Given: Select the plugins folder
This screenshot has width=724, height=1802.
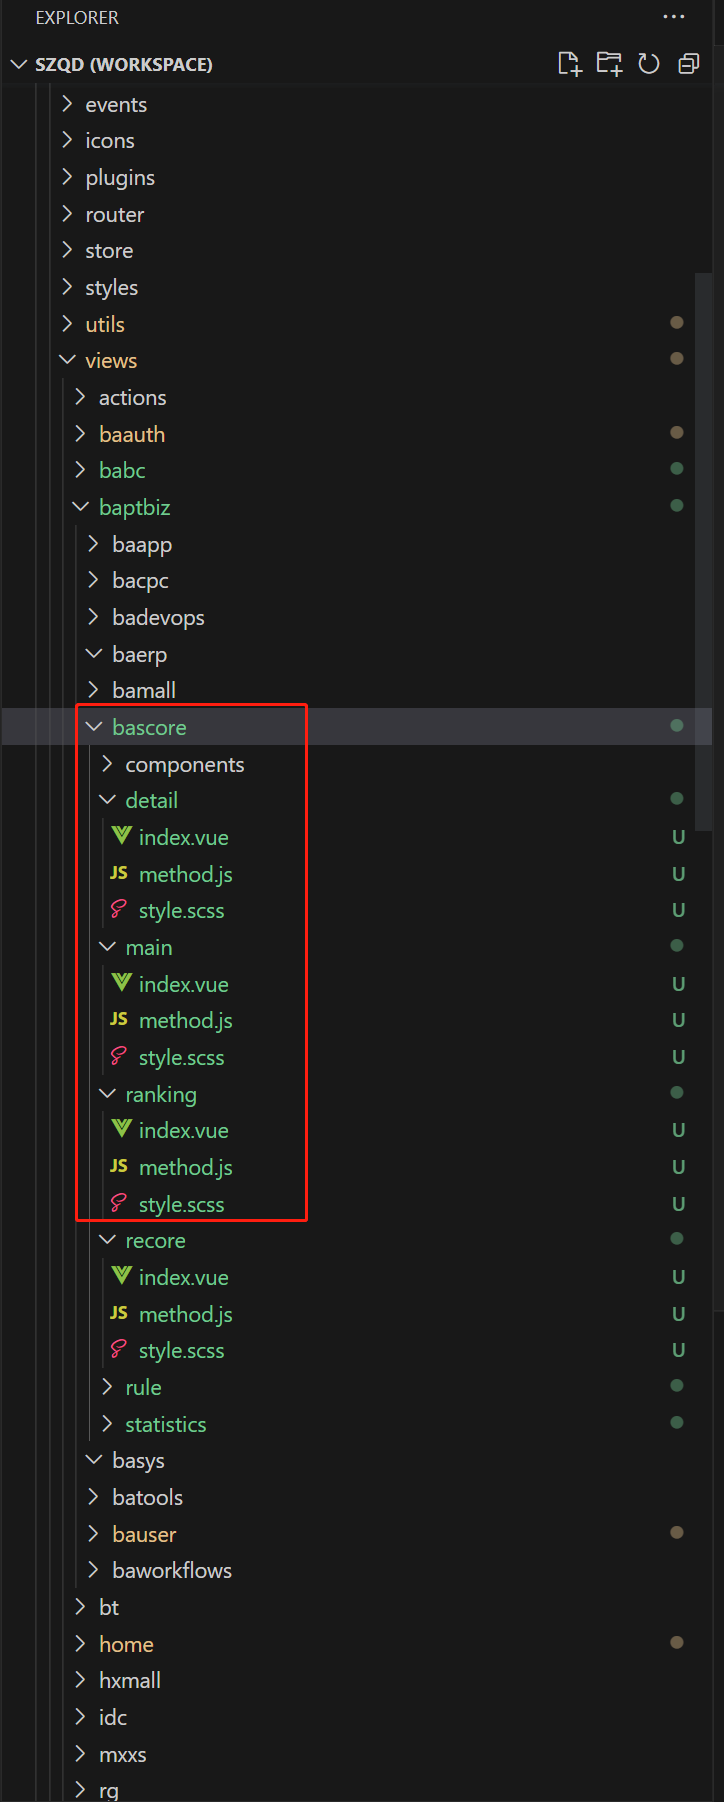Looking at the screenshot, I should [120, 178].
